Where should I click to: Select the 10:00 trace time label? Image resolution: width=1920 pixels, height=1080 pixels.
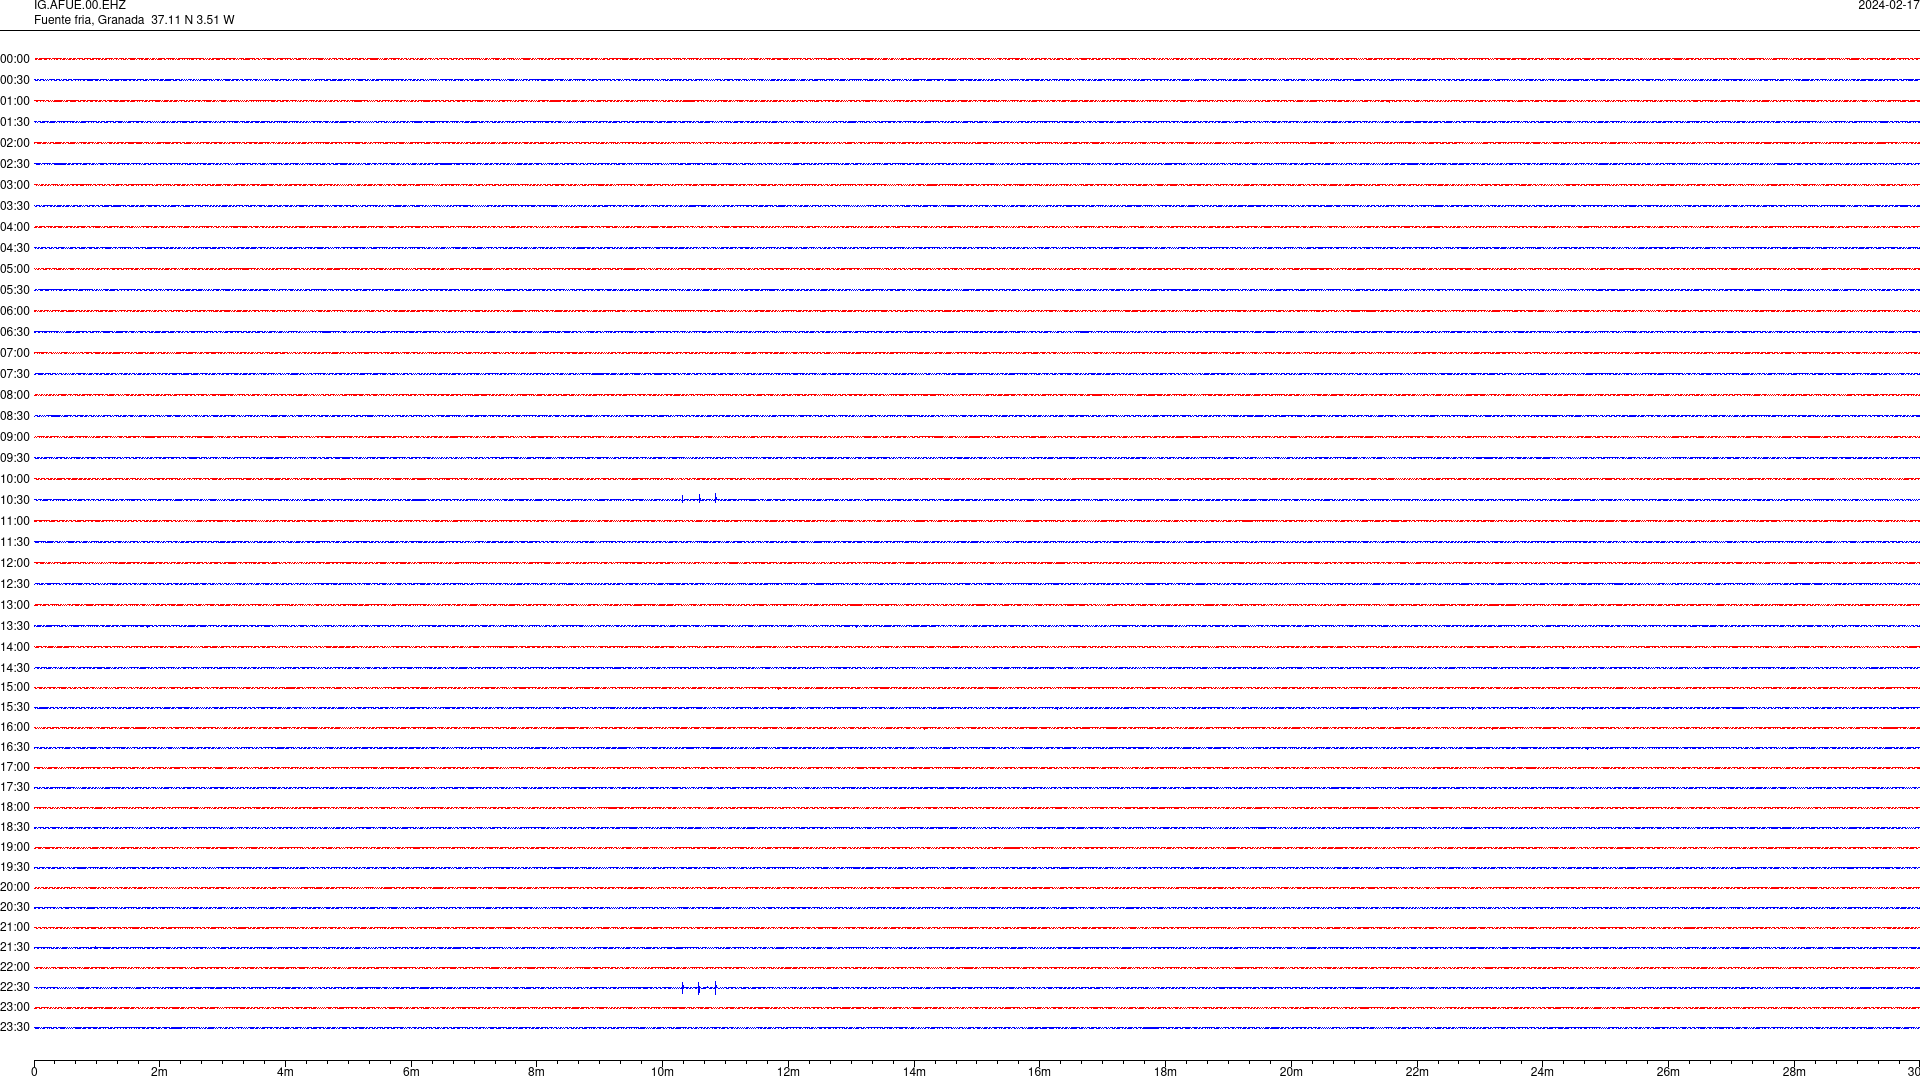15,479
